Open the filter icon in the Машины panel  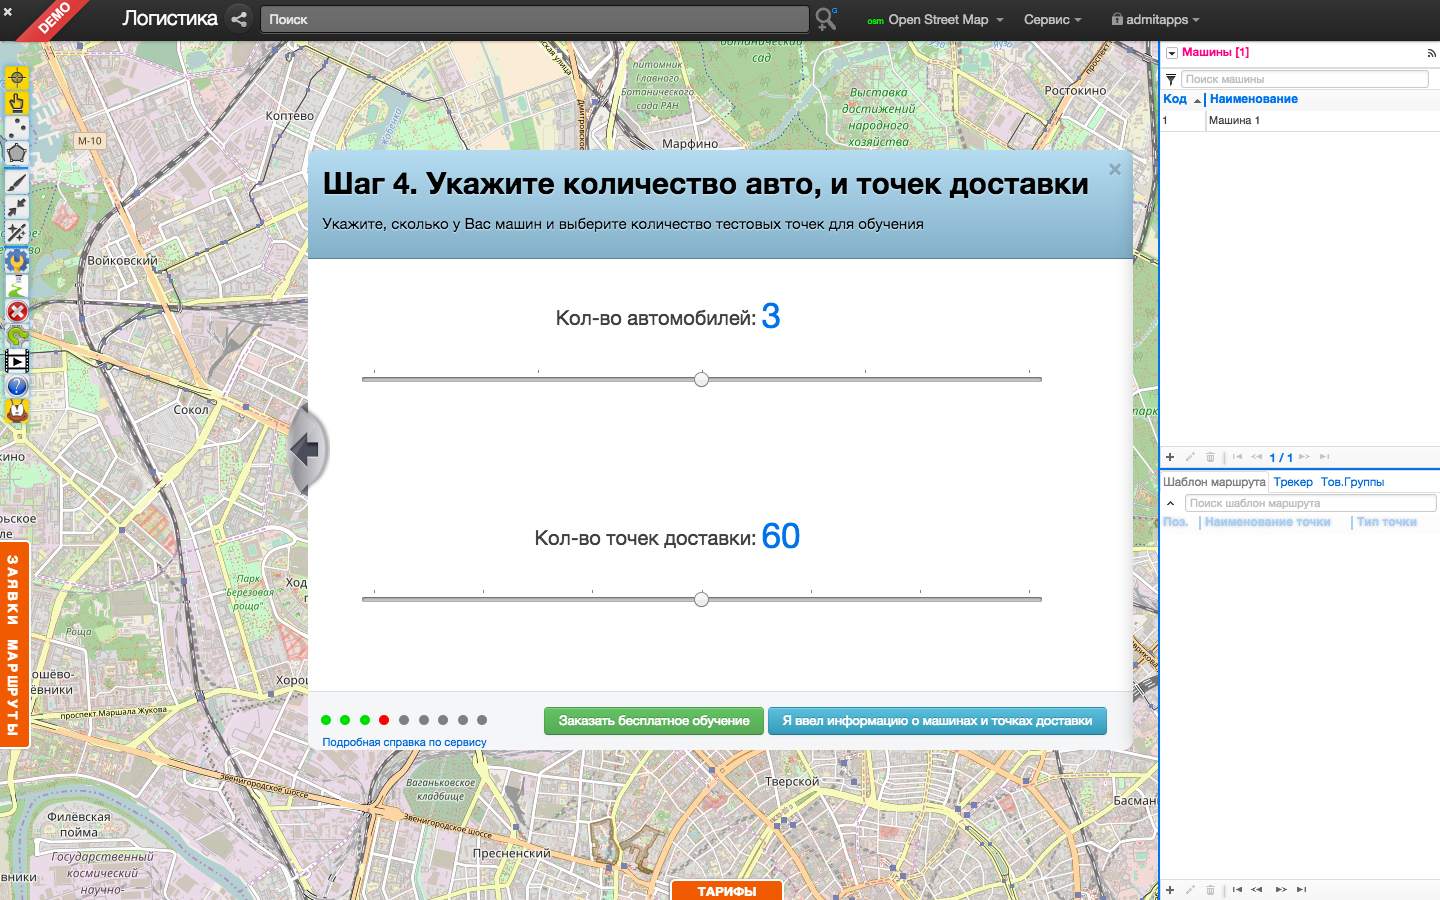[x=1171, y=78]
